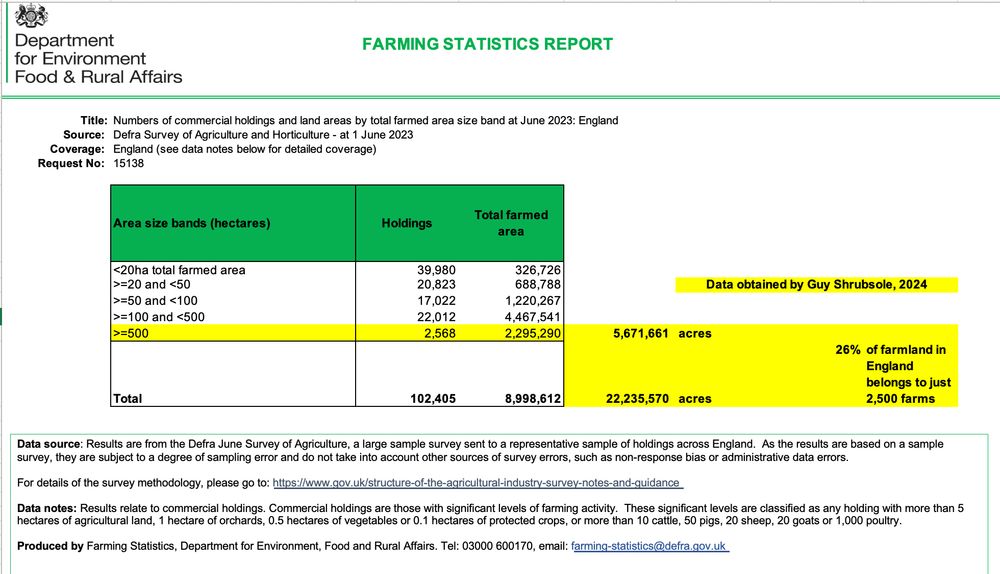1000x574 pixels.
Task: Click the 'Title:' label
Action: [x=93, y=120]
